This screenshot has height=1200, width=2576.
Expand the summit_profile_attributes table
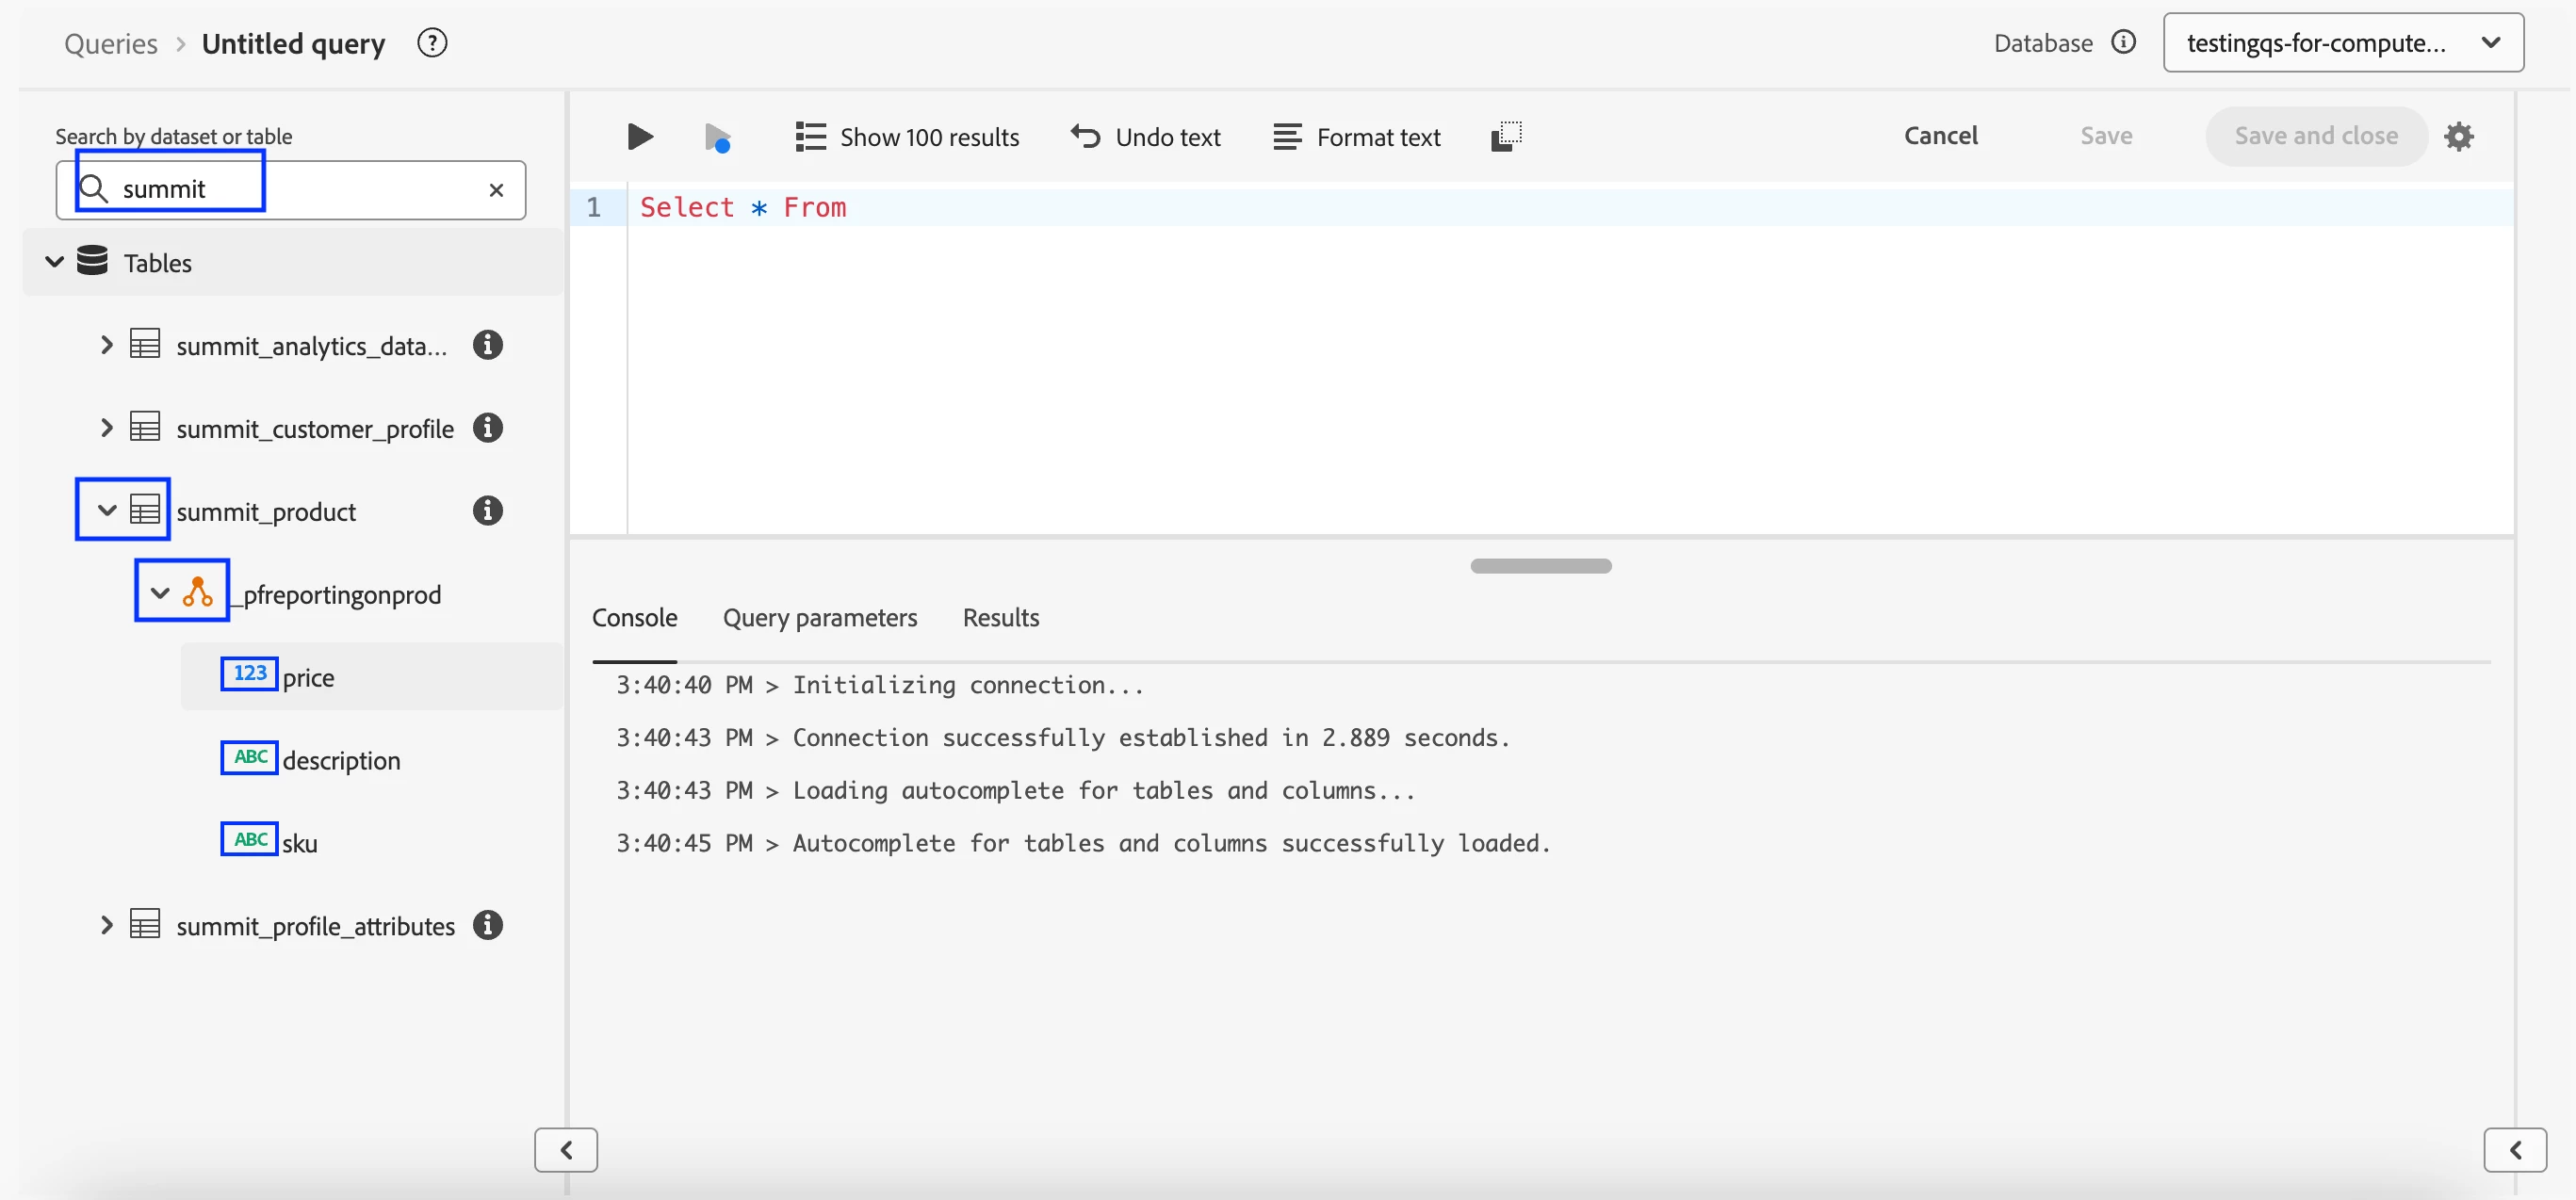coord(107,925)
